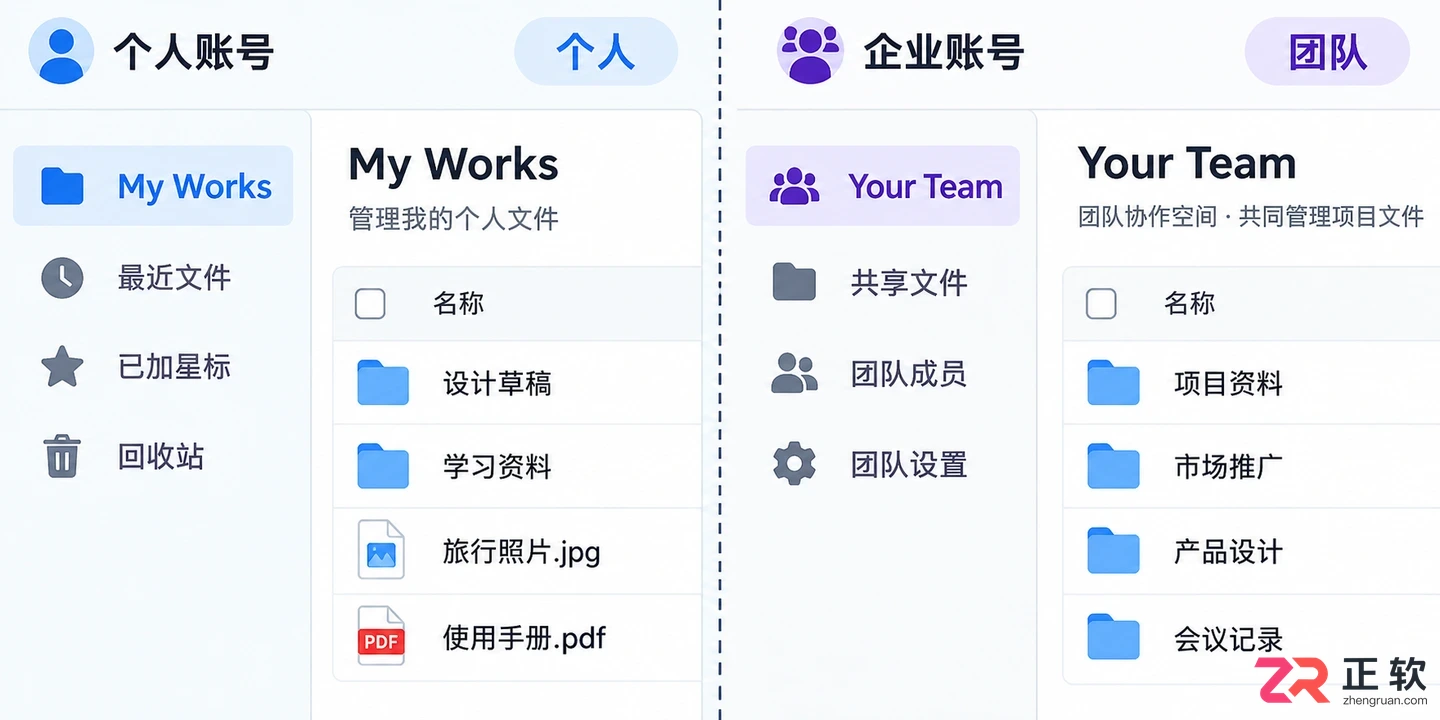Click the file name 使用手册.pdf
This screenshot has width=1440, height=720.
524,637
